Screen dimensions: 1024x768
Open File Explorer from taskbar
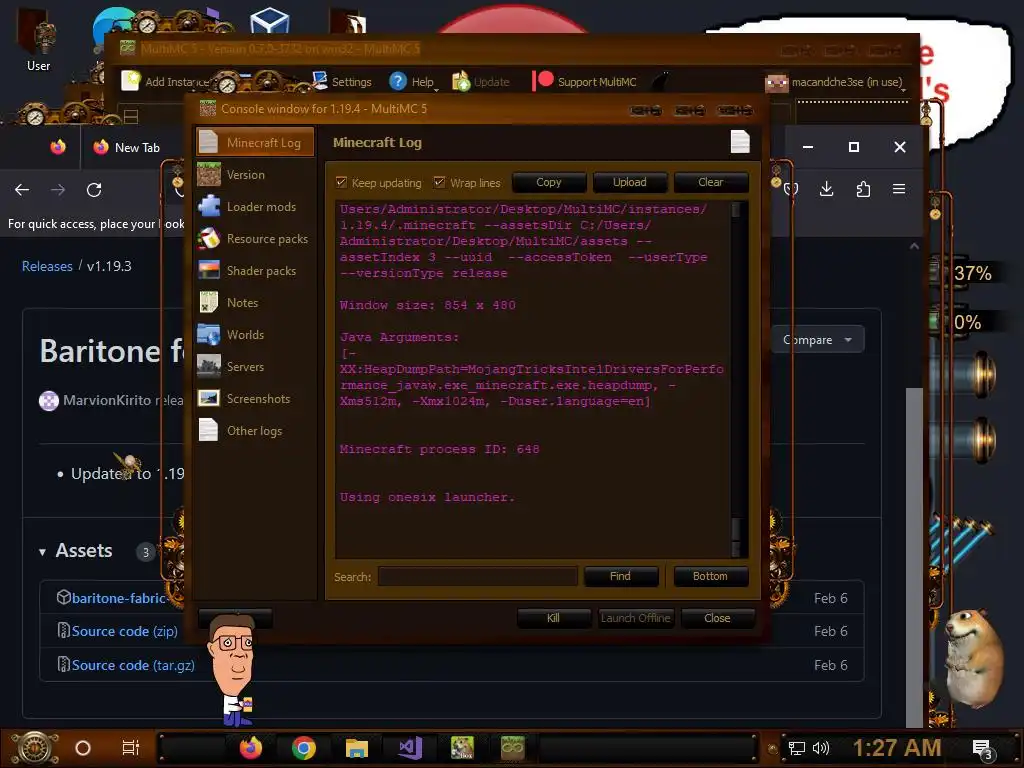[x=357, y=747]
